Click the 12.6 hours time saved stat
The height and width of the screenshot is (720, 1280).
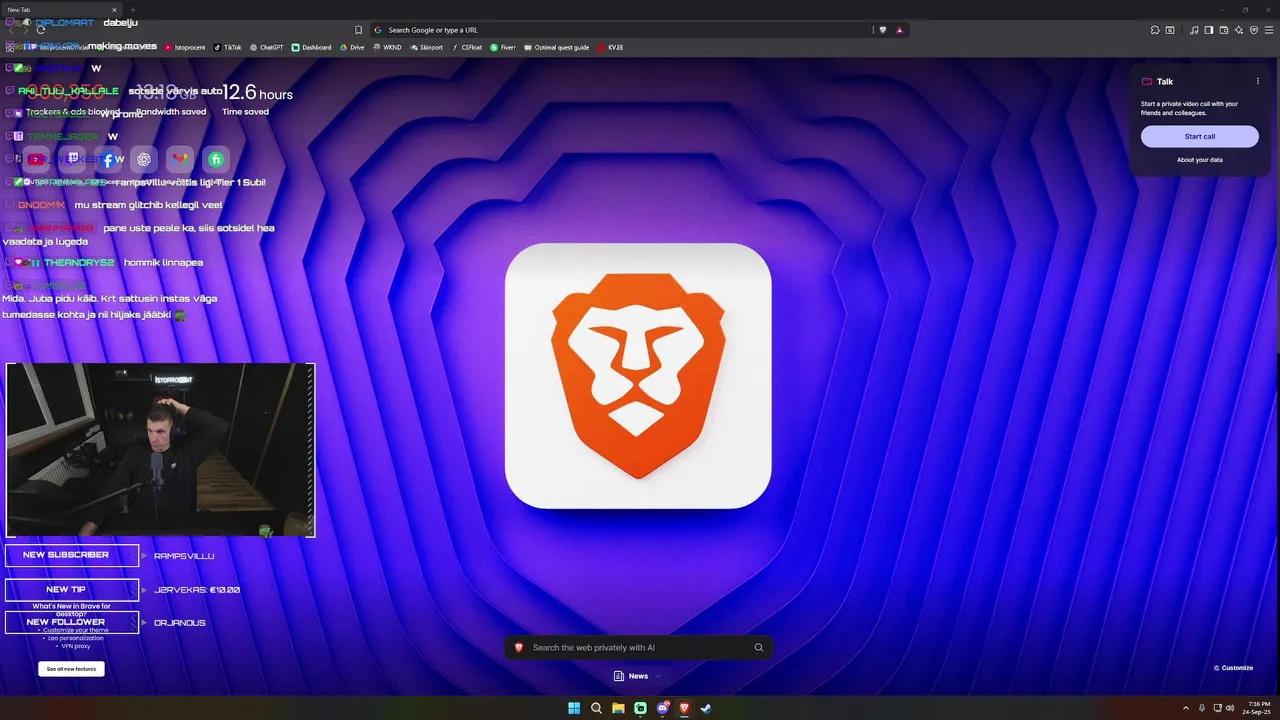pos(257,93)
